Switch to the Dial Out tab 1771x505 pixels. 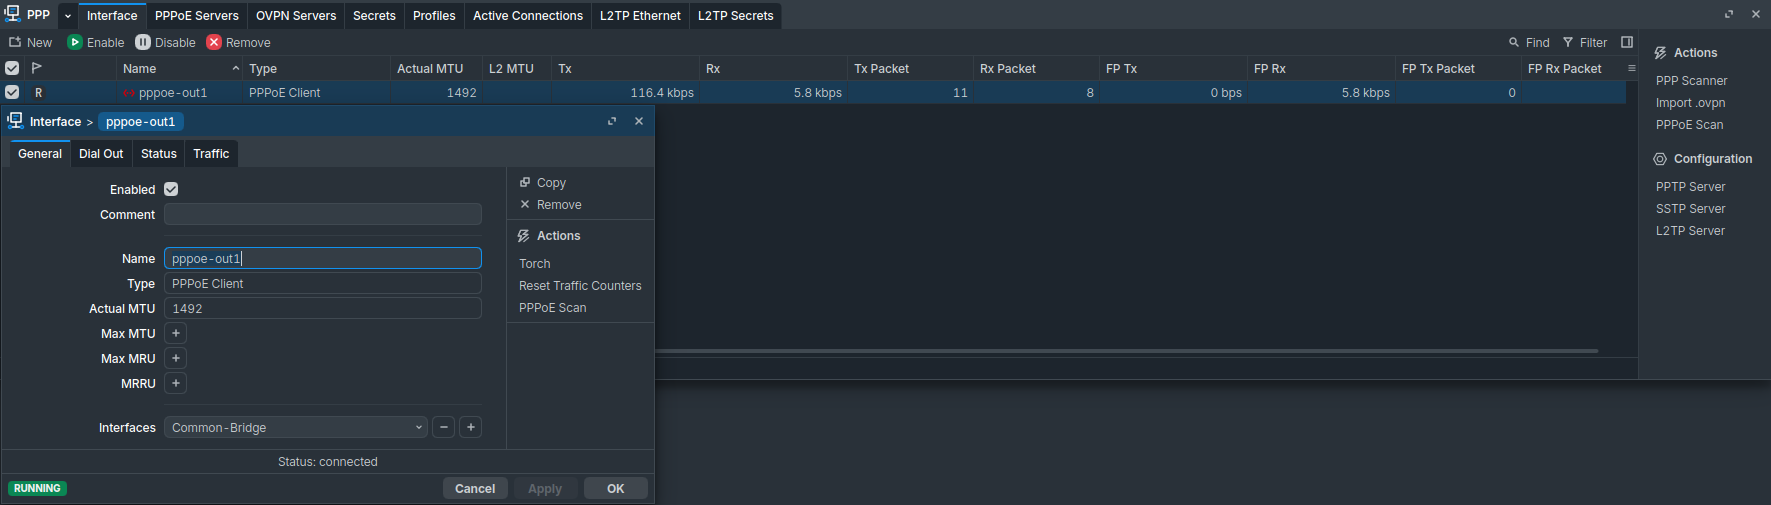(101, 153)
